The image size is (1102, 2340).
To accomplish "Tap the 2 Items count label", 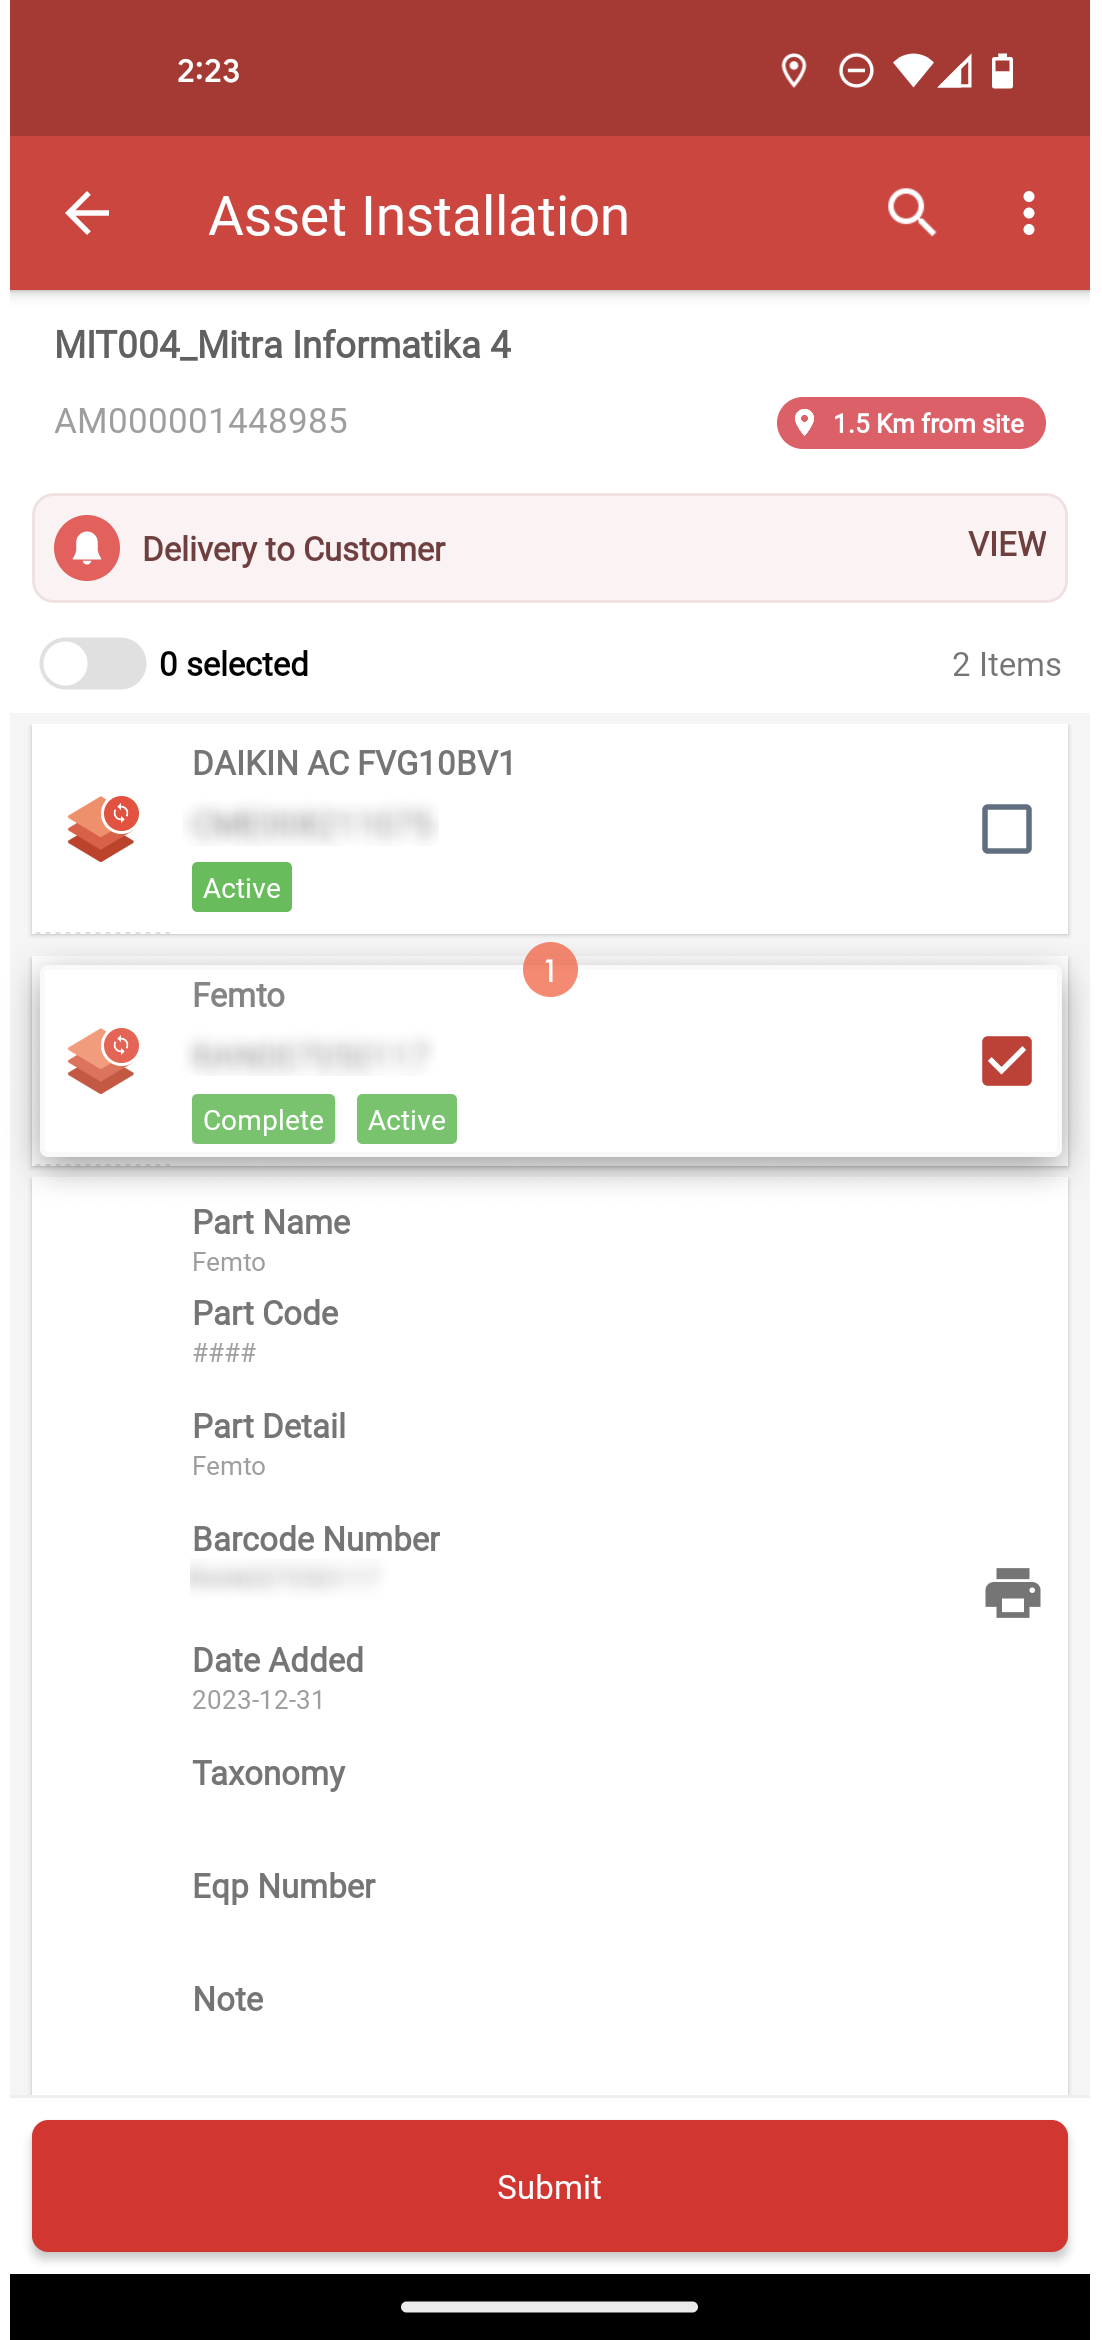I will [x=1006, y=665].
